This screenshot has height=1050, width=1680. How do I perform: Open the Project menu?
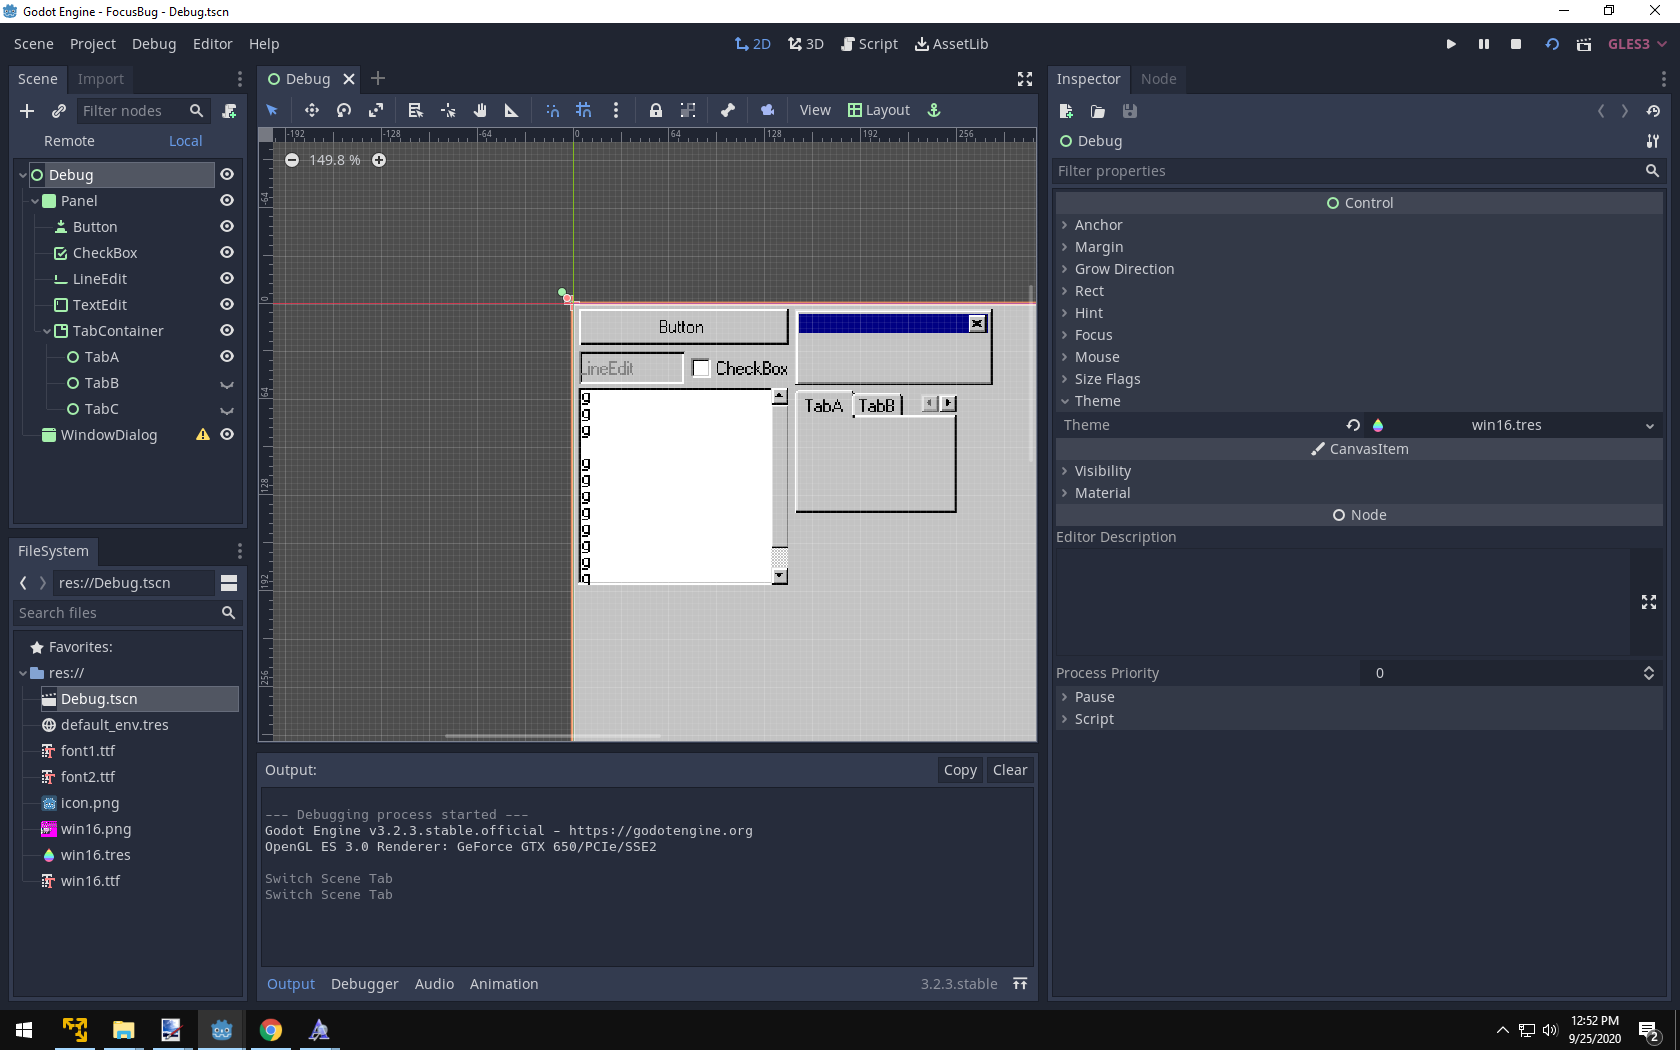tap(92, 44)
